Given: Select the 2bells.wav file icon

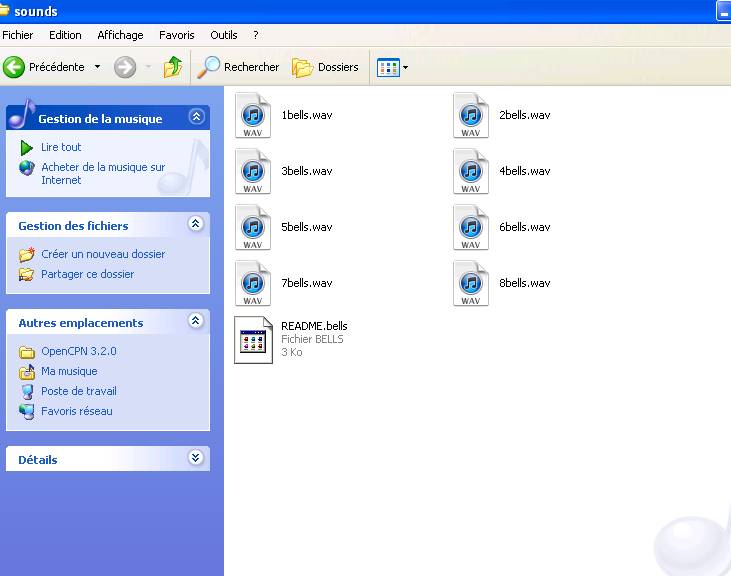Looking at the screenshot, I should pyautogui.click(x=471, y=116).
